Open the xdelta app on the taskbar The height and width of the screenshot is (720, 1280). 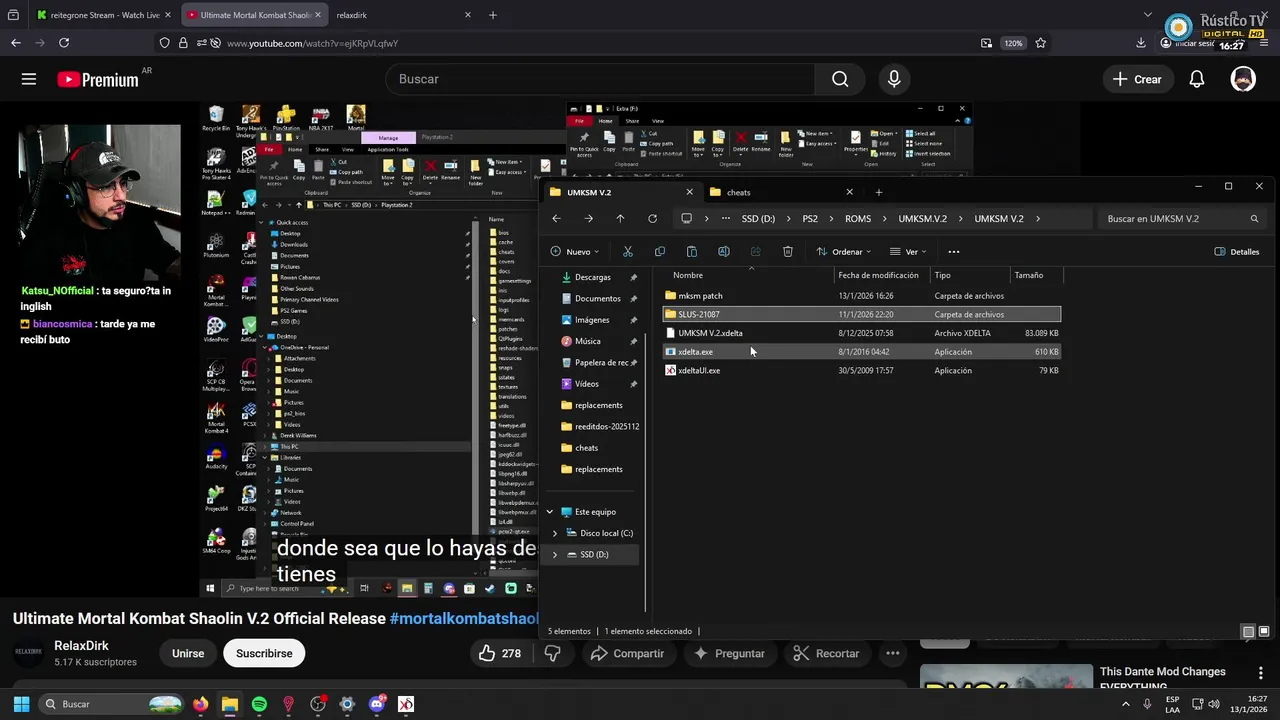[x=405, y=704]
